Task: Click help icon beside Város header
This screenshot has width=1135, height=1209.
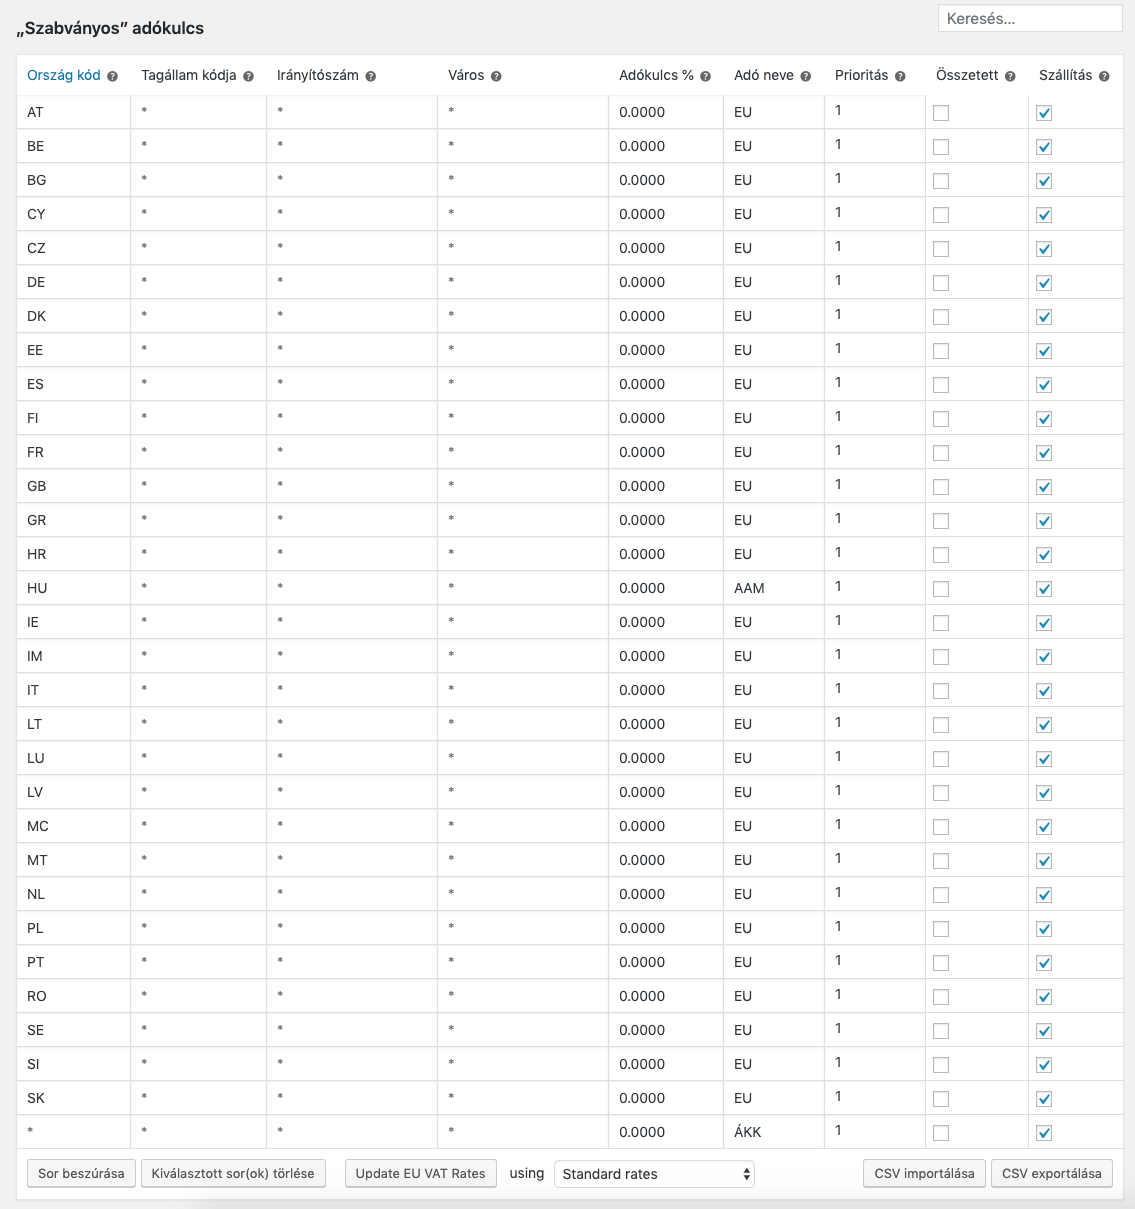Action: tap(496, 76)
